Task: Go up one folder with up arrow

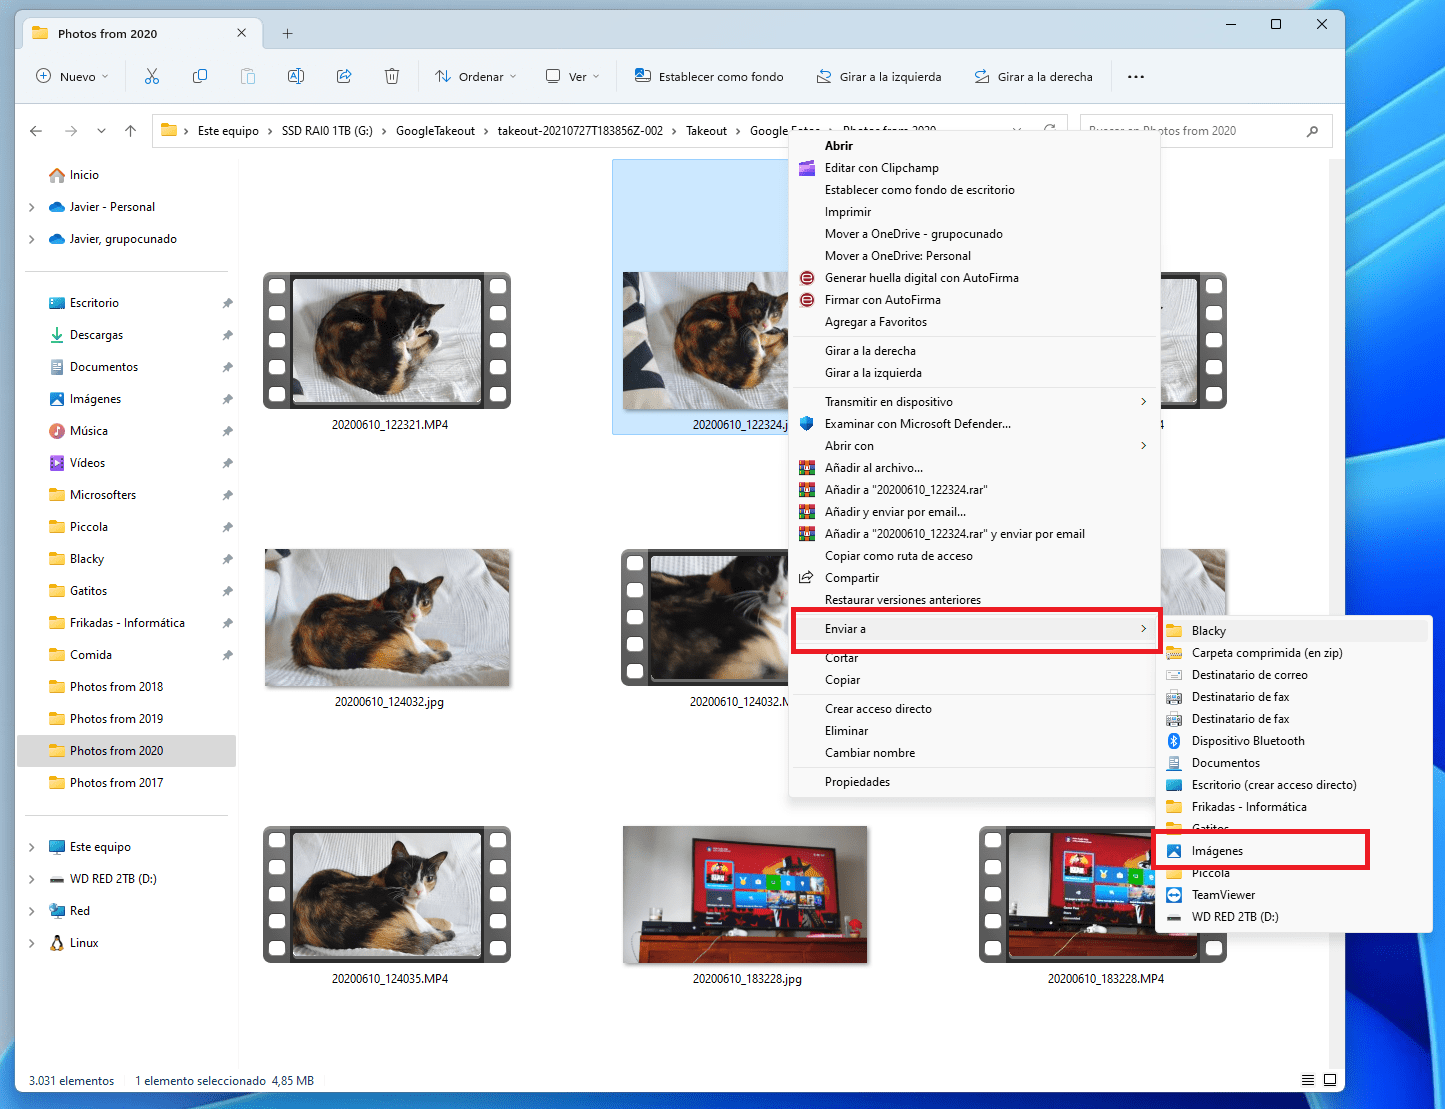Action: tap(130, 131)
